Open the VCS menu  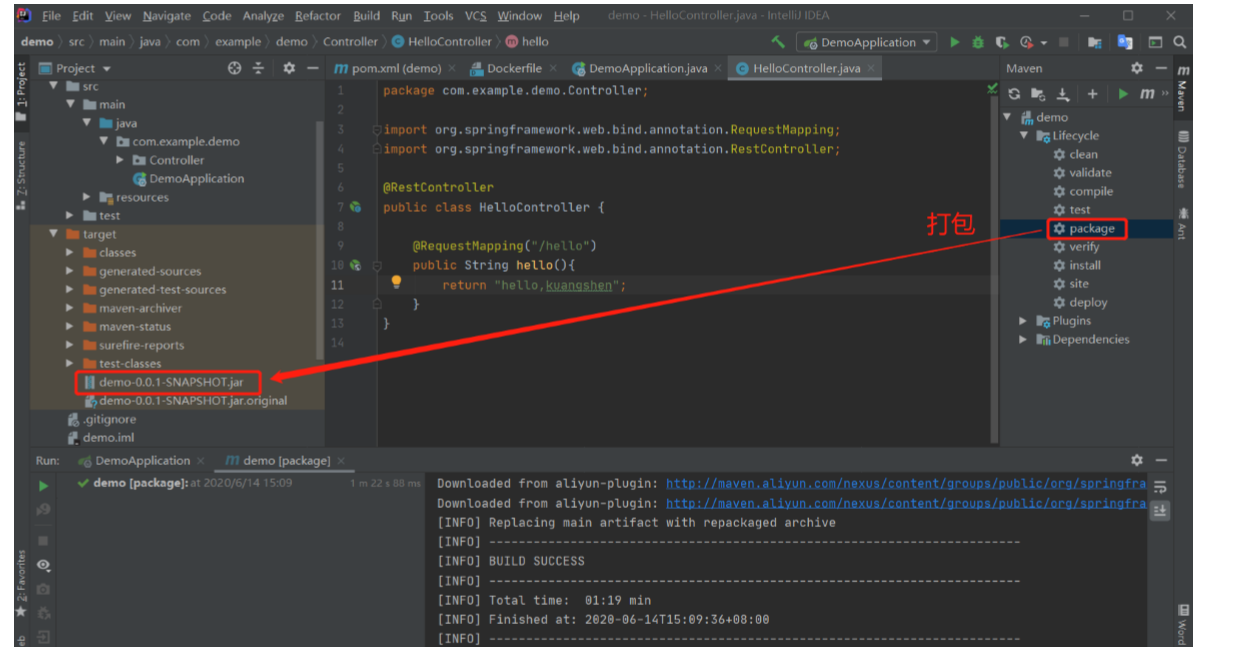[x=476, y=16]
